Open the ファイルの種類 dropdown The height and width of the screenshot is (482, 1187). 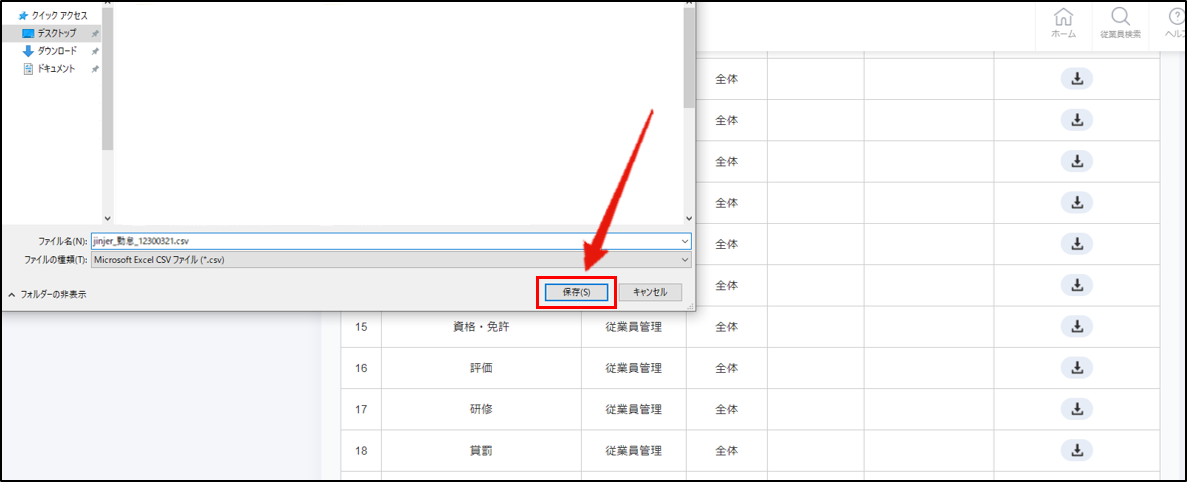pos(391,260)
